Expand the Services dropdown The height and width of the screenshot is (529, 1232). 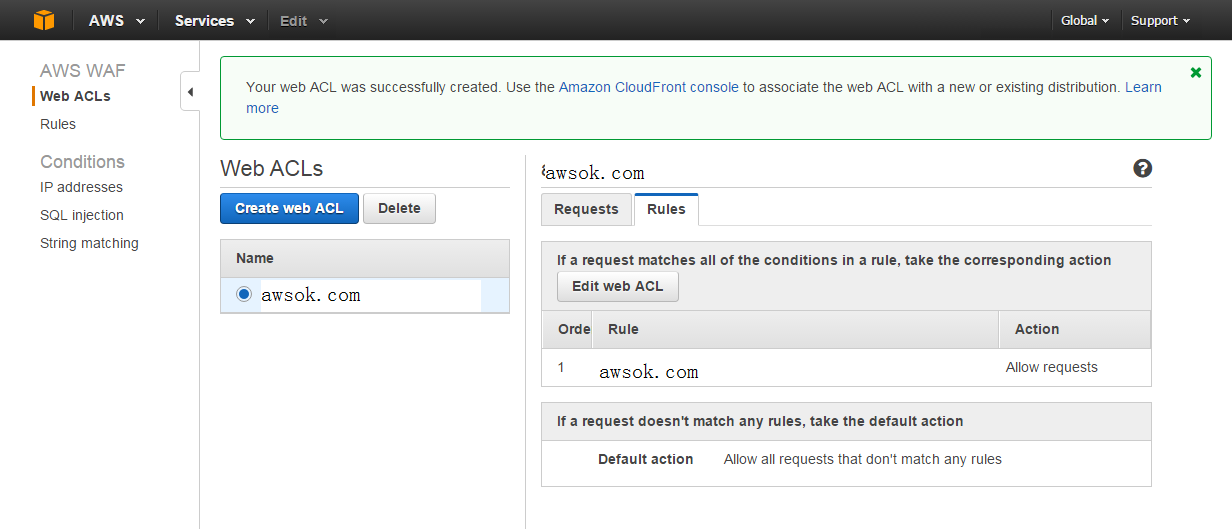214,20
